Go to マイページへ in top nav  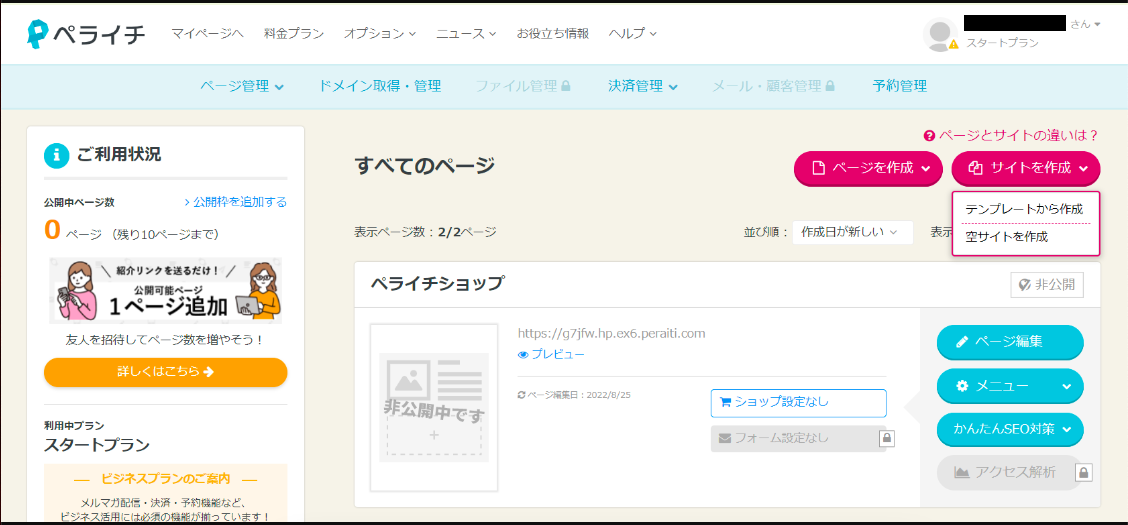[208, 33]
